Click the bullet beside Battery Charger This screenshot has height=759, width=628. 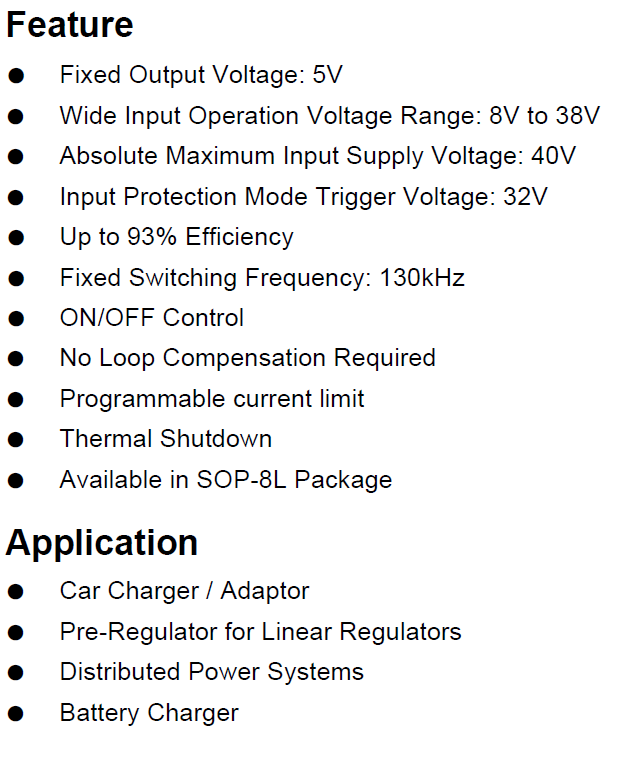click(16, 714)
